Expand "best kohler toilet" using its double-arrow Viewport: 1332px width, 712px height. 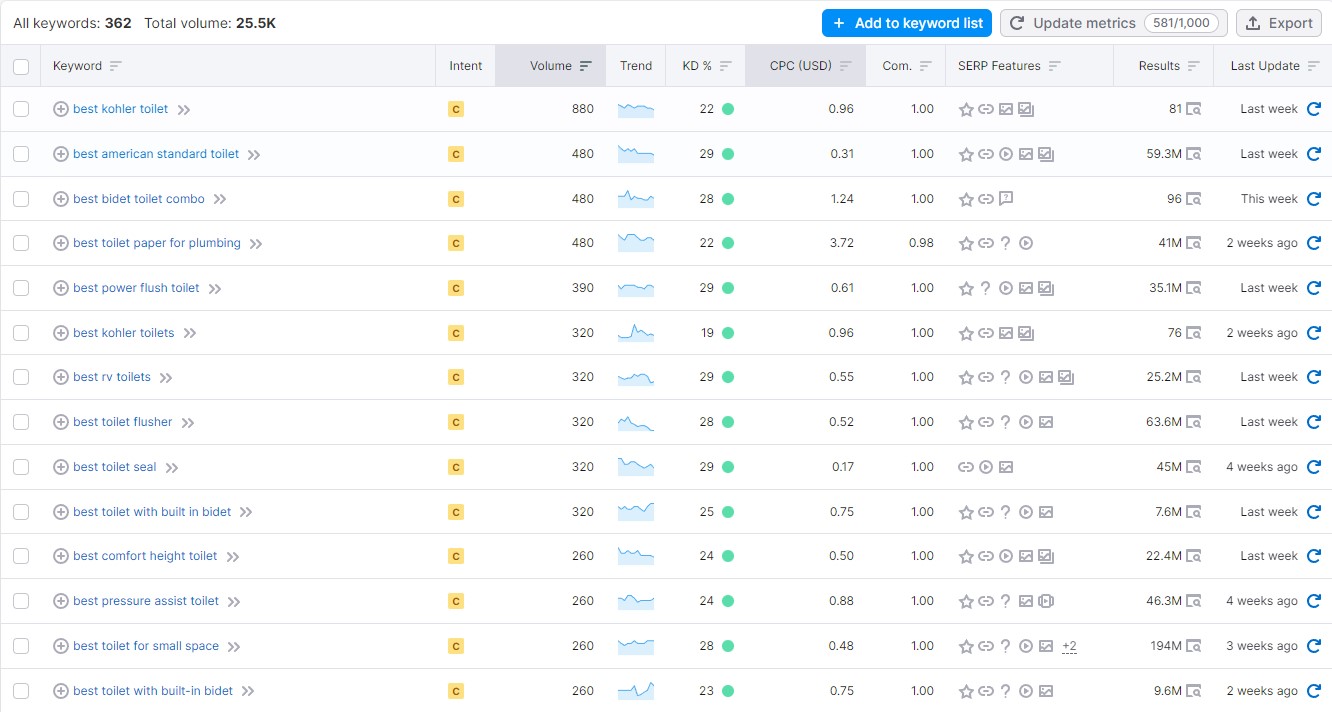(183, 109)
